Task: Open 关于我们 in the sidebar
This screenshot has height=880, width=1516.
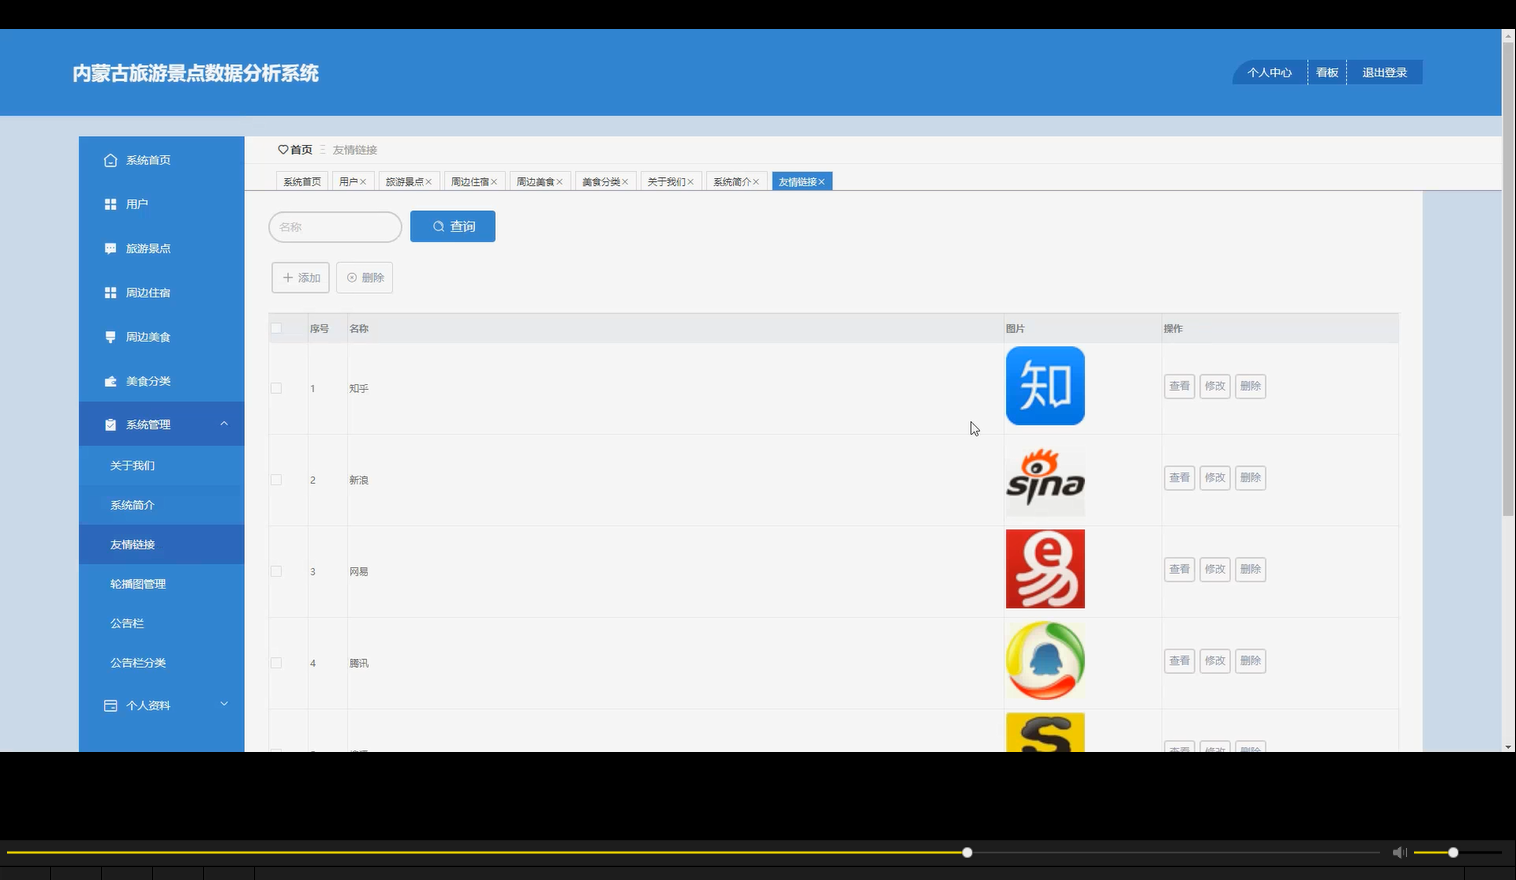Action: point(162,466)
